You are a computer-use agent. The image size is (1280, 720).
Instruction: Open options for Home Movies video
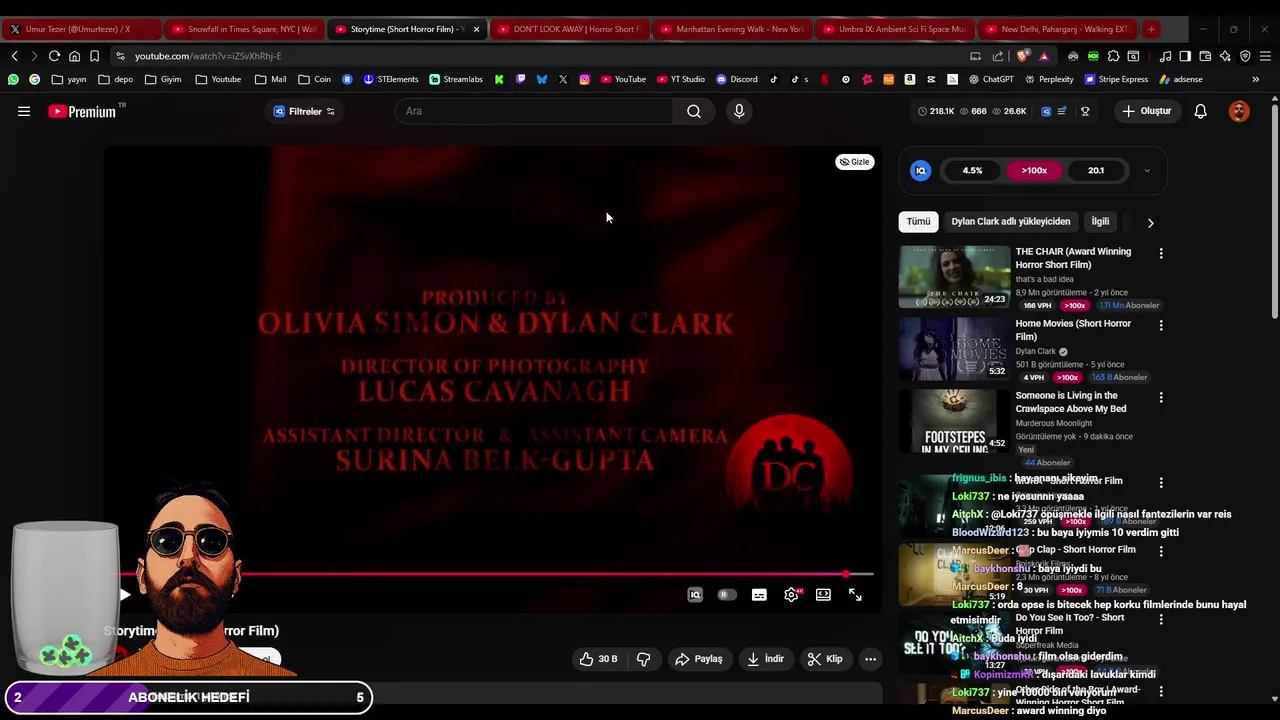click(1161, 326)
